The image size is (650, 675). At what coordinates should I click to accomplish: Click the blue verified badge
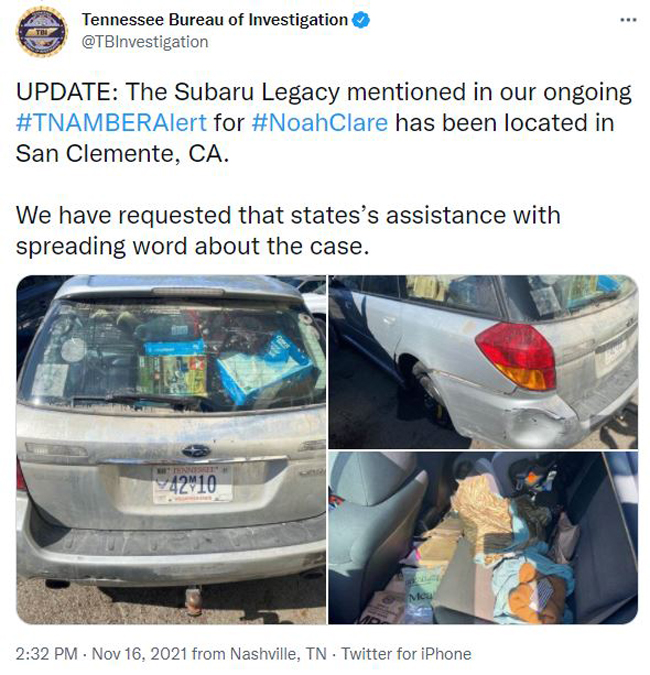tap(361, 20)
